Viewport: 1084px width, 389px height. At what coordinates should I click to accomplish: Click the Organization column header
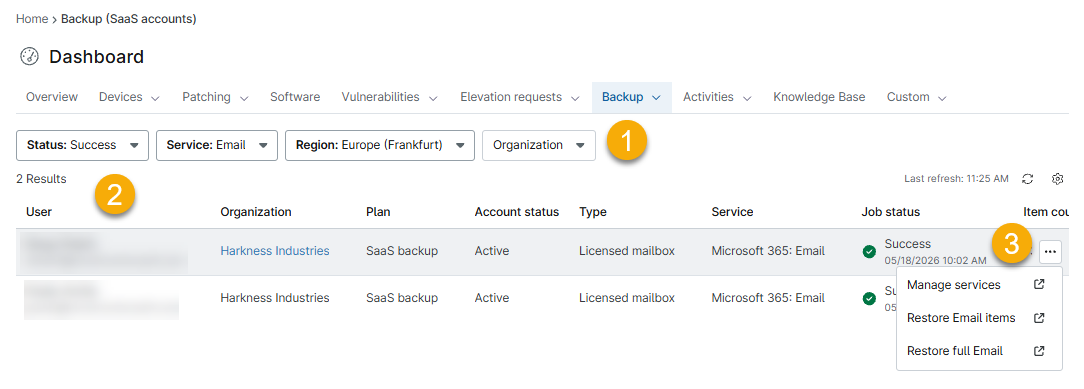click(256, 212)
